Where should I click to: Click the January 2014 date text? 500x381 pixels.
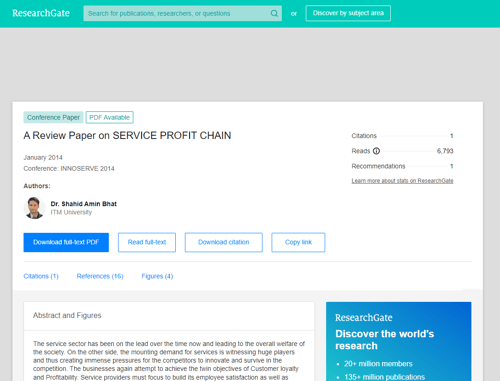(x=43, y=157)
